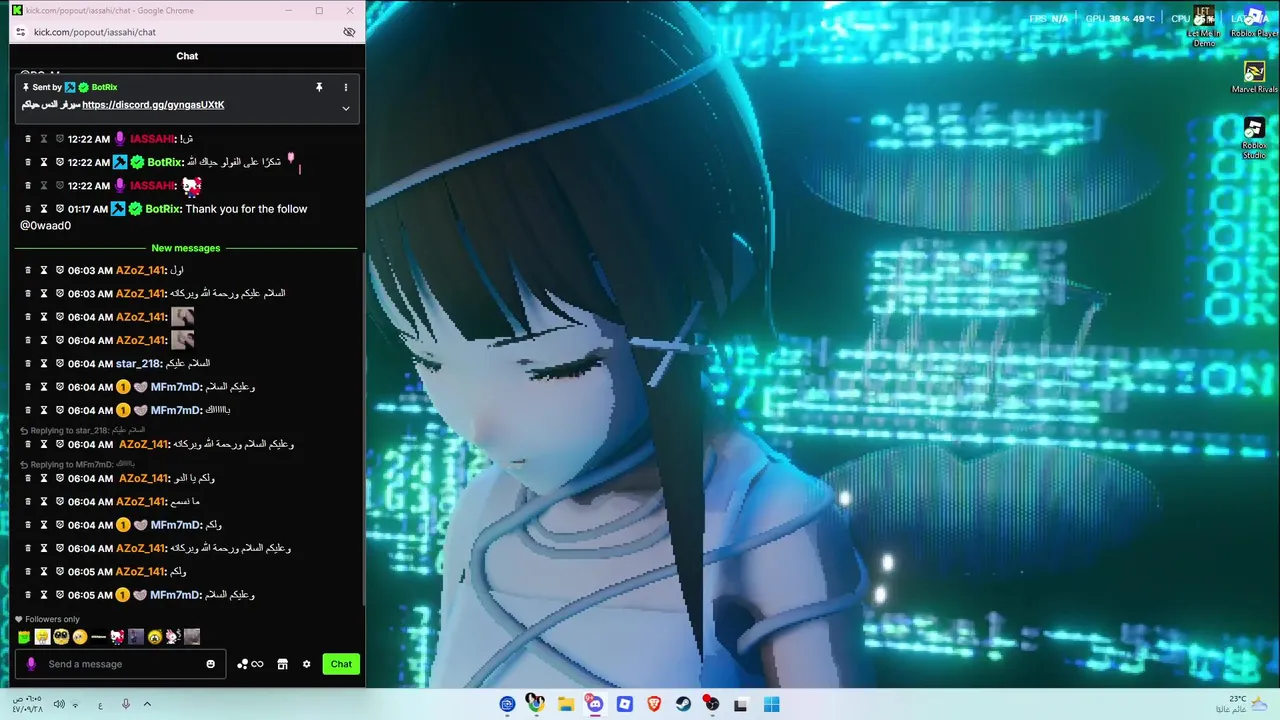The width and height of the screenshot is (1280, 720).
Task: Click the Chrome icon in taskbar
Action: click(536, 704)
